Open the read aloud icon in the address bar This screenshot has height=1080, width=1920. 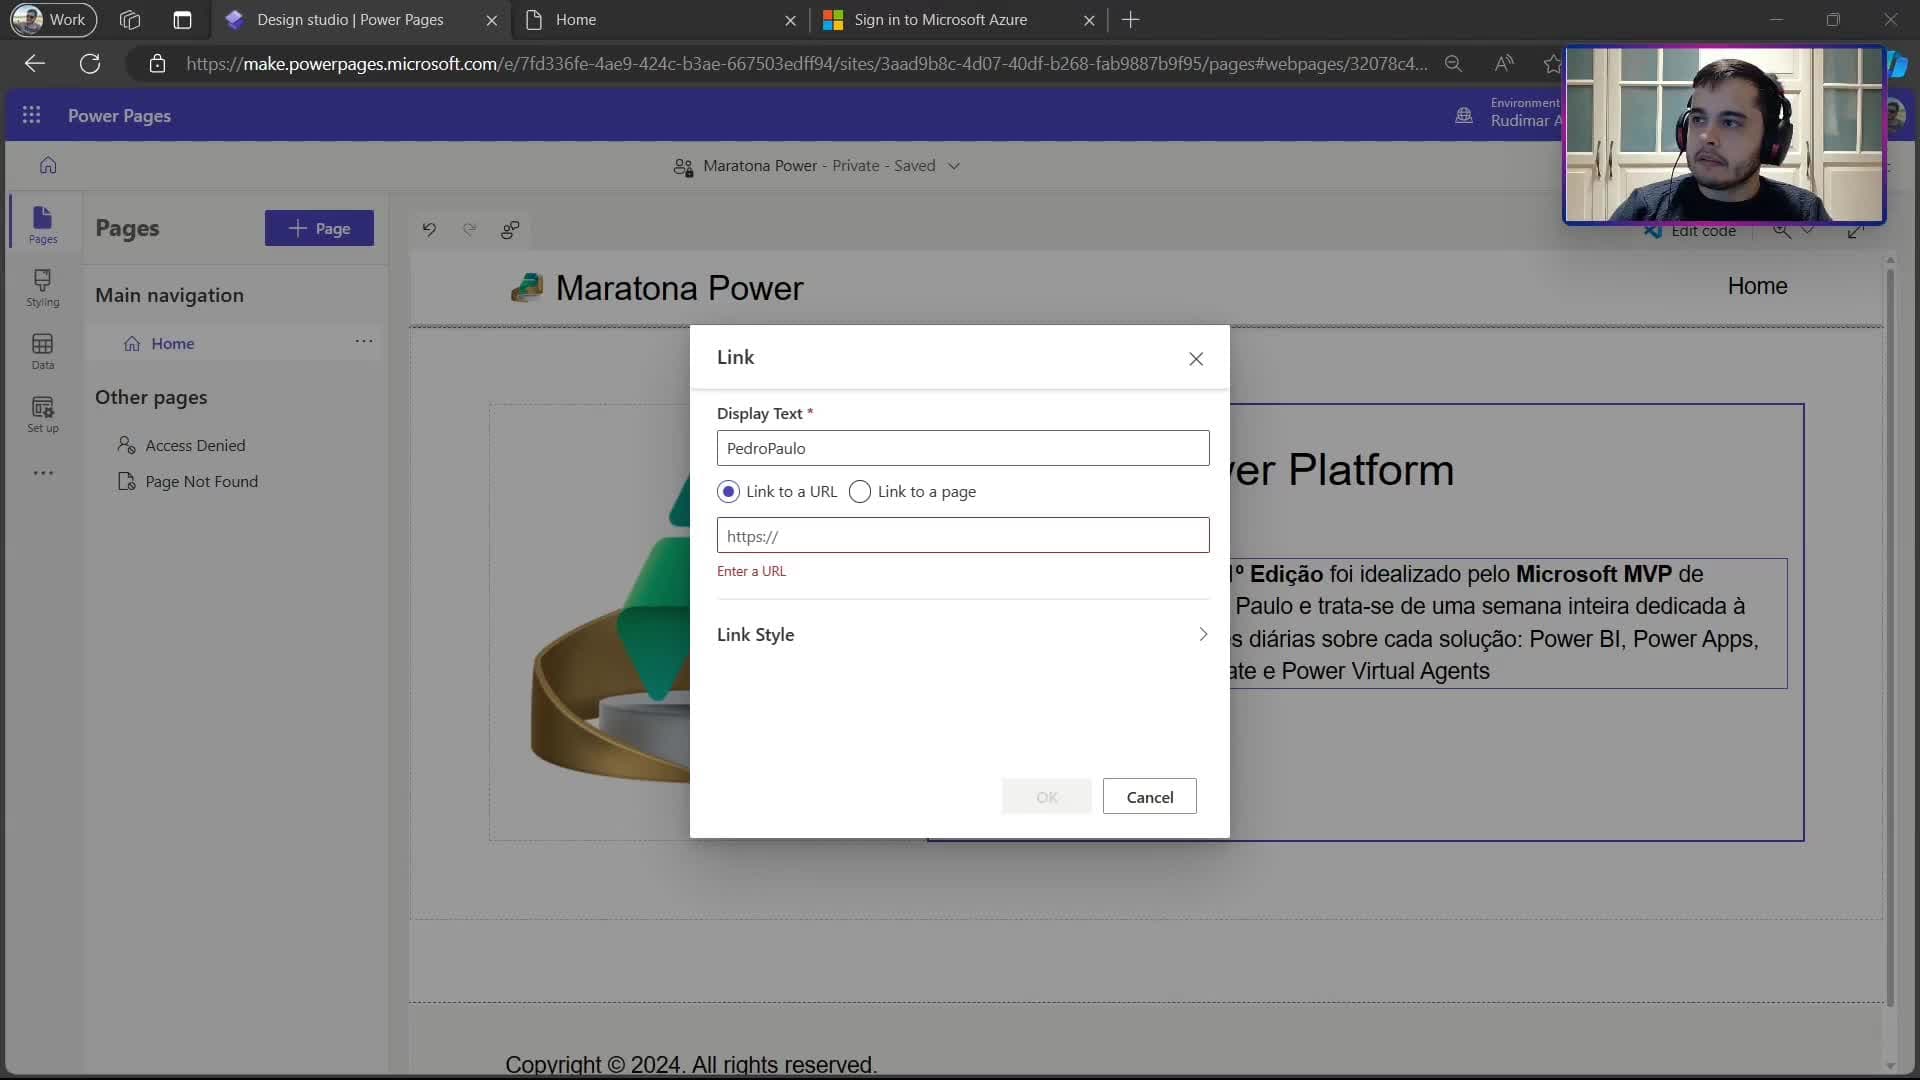[x=1503, y=64]
